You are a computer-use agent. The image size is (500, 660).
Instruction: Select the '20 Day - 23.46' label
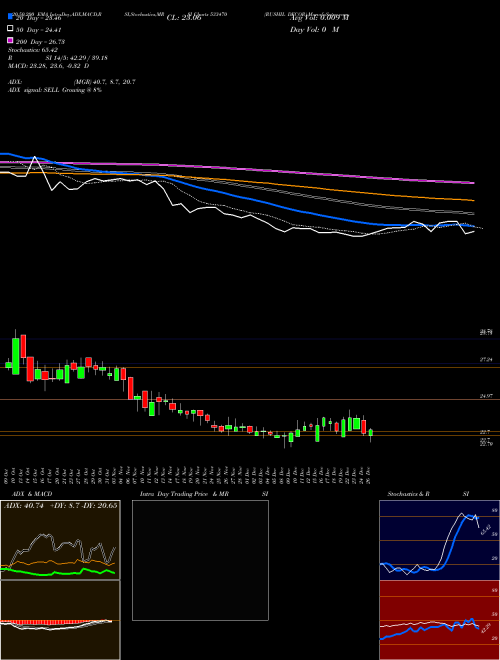click(39, 18)
